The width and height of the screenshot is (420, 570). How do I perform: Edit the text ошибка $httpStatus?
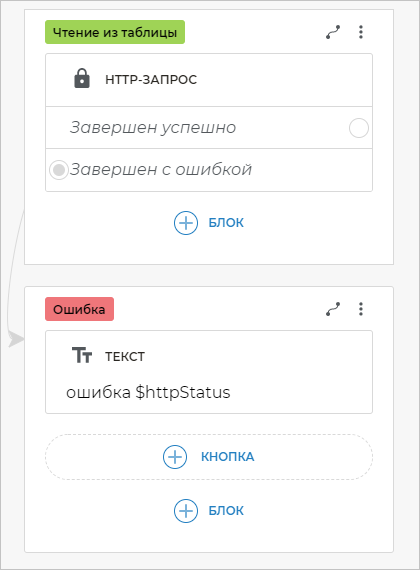click(x=148, y=393)
